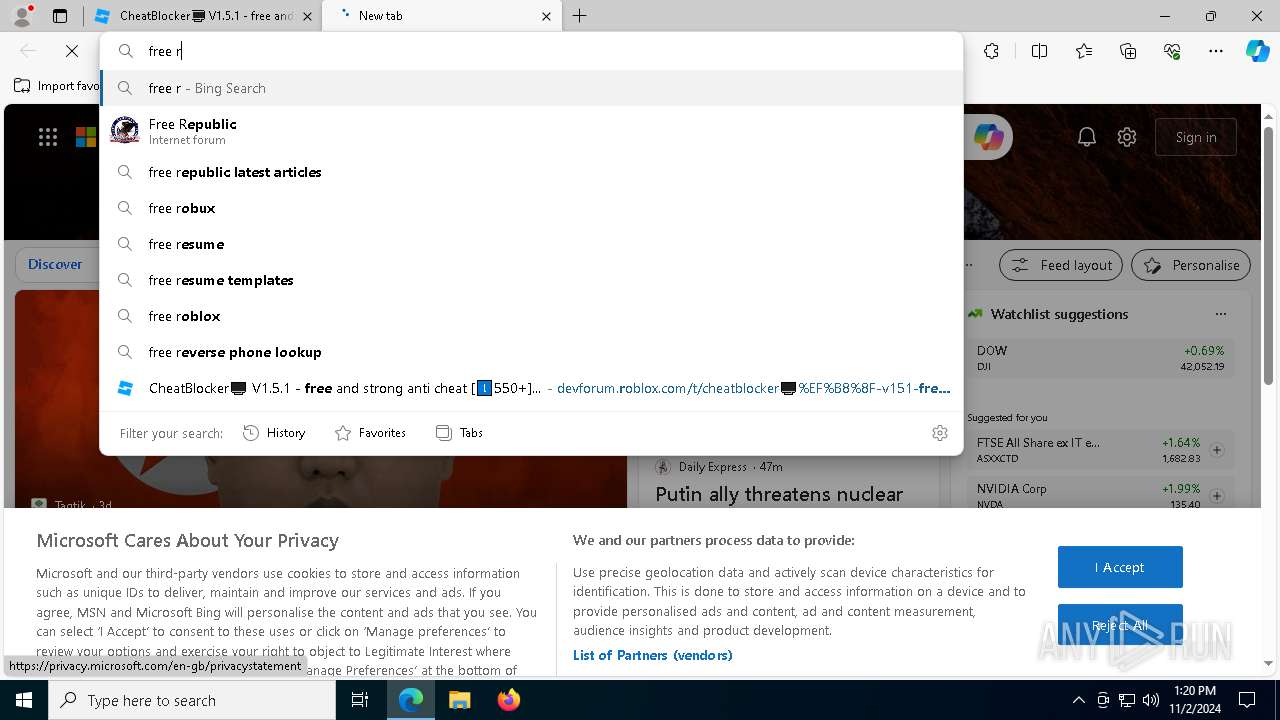The width and height of the screenshot is (1280, 720).
Task: Open the page settings gear icon
Action: click(x=1127, y=138)
